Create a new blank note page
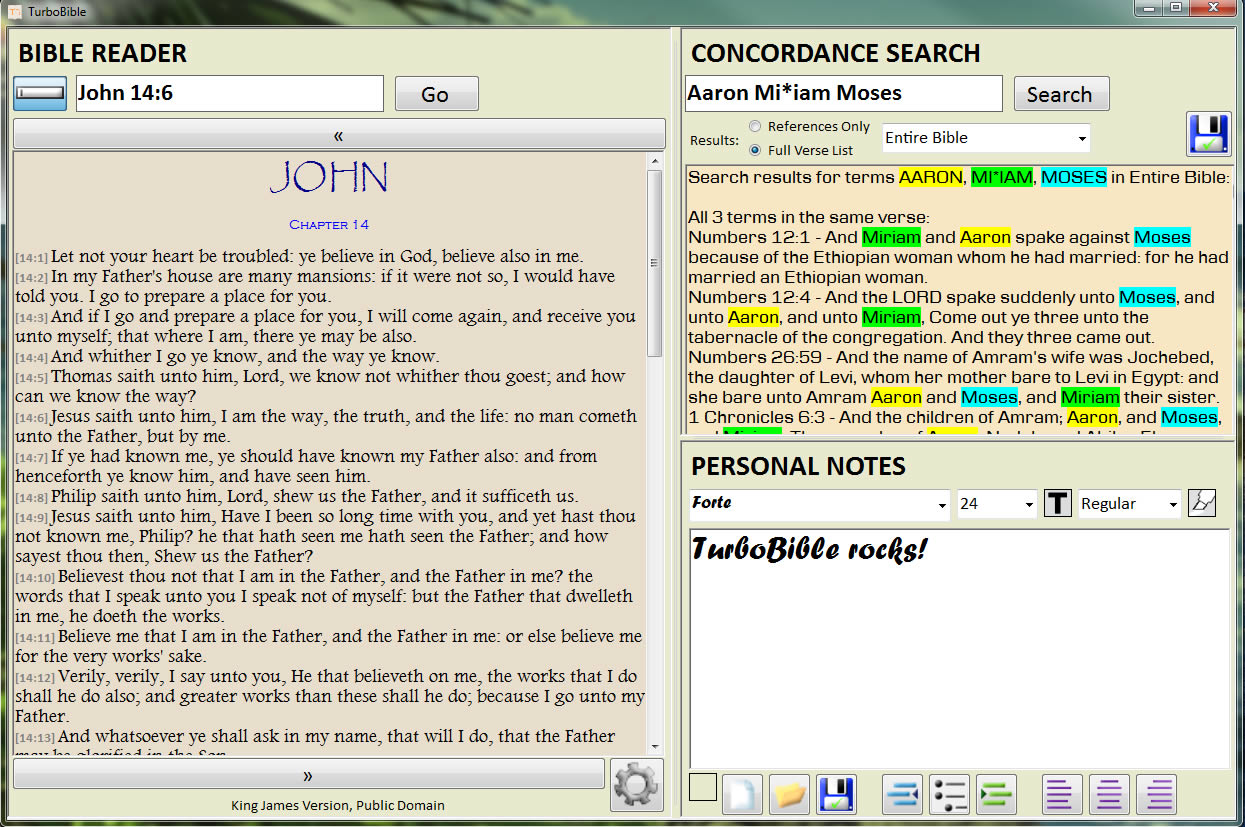The width and height of the screenshot is (1245, 827). pyautogui.click(x=743, y=795)
